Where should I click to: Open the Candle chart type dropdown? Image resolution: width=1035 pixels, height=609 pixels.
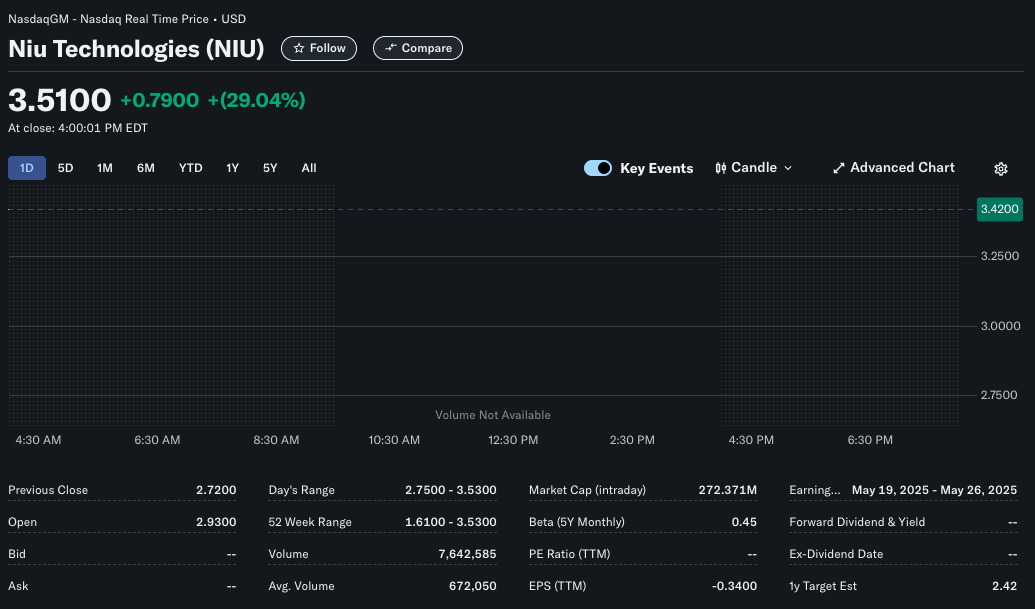[x=754, y=168]
